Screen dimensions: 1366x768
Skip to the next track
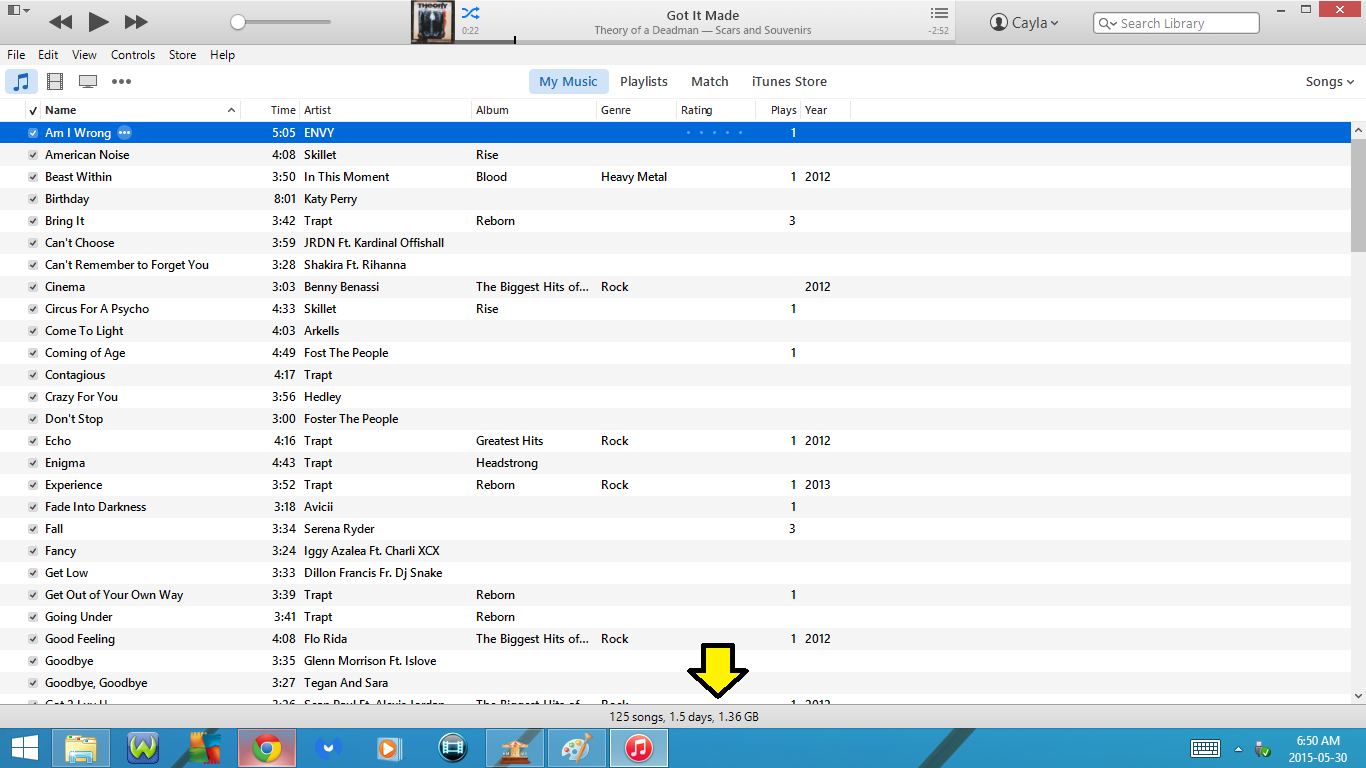[x=136, y=22]
